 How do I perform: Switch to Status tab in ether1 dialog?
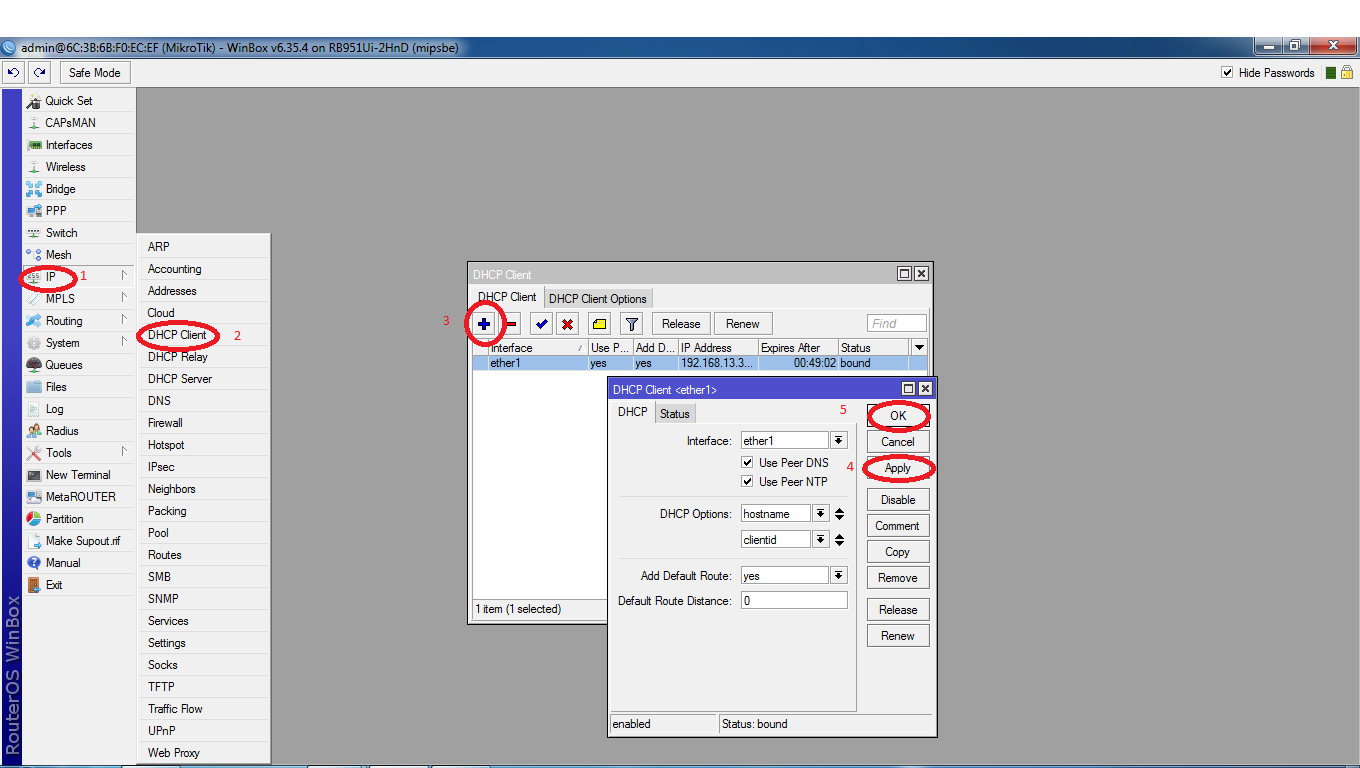(675, 414)
